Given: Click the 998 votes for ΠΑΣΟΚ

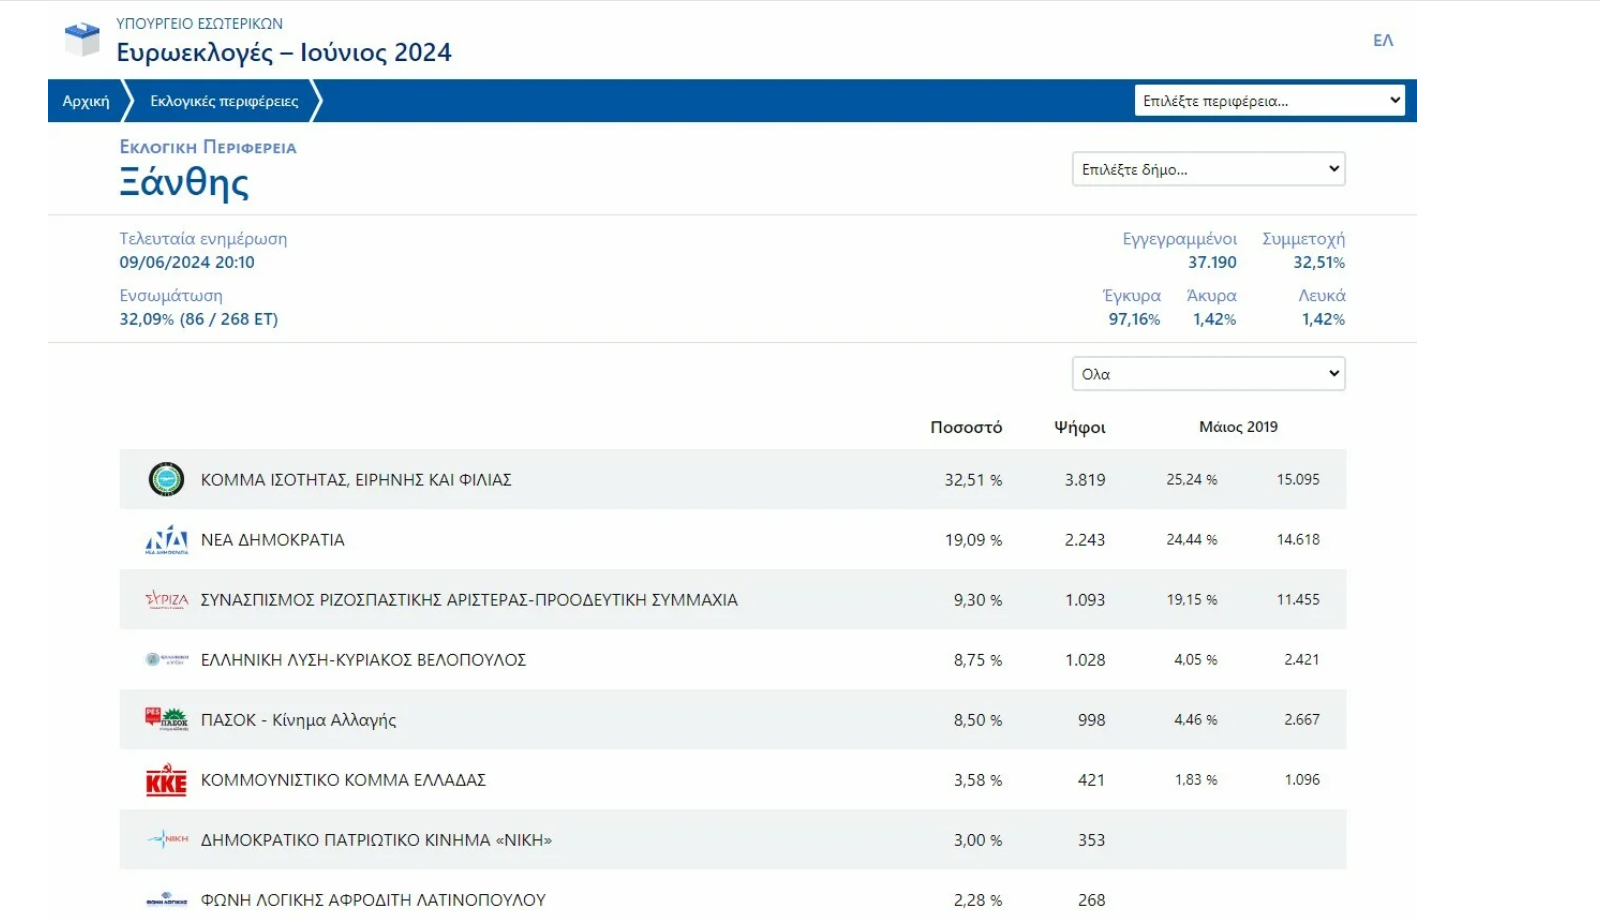Looking at the screenshot, I should coord(1092,720).
